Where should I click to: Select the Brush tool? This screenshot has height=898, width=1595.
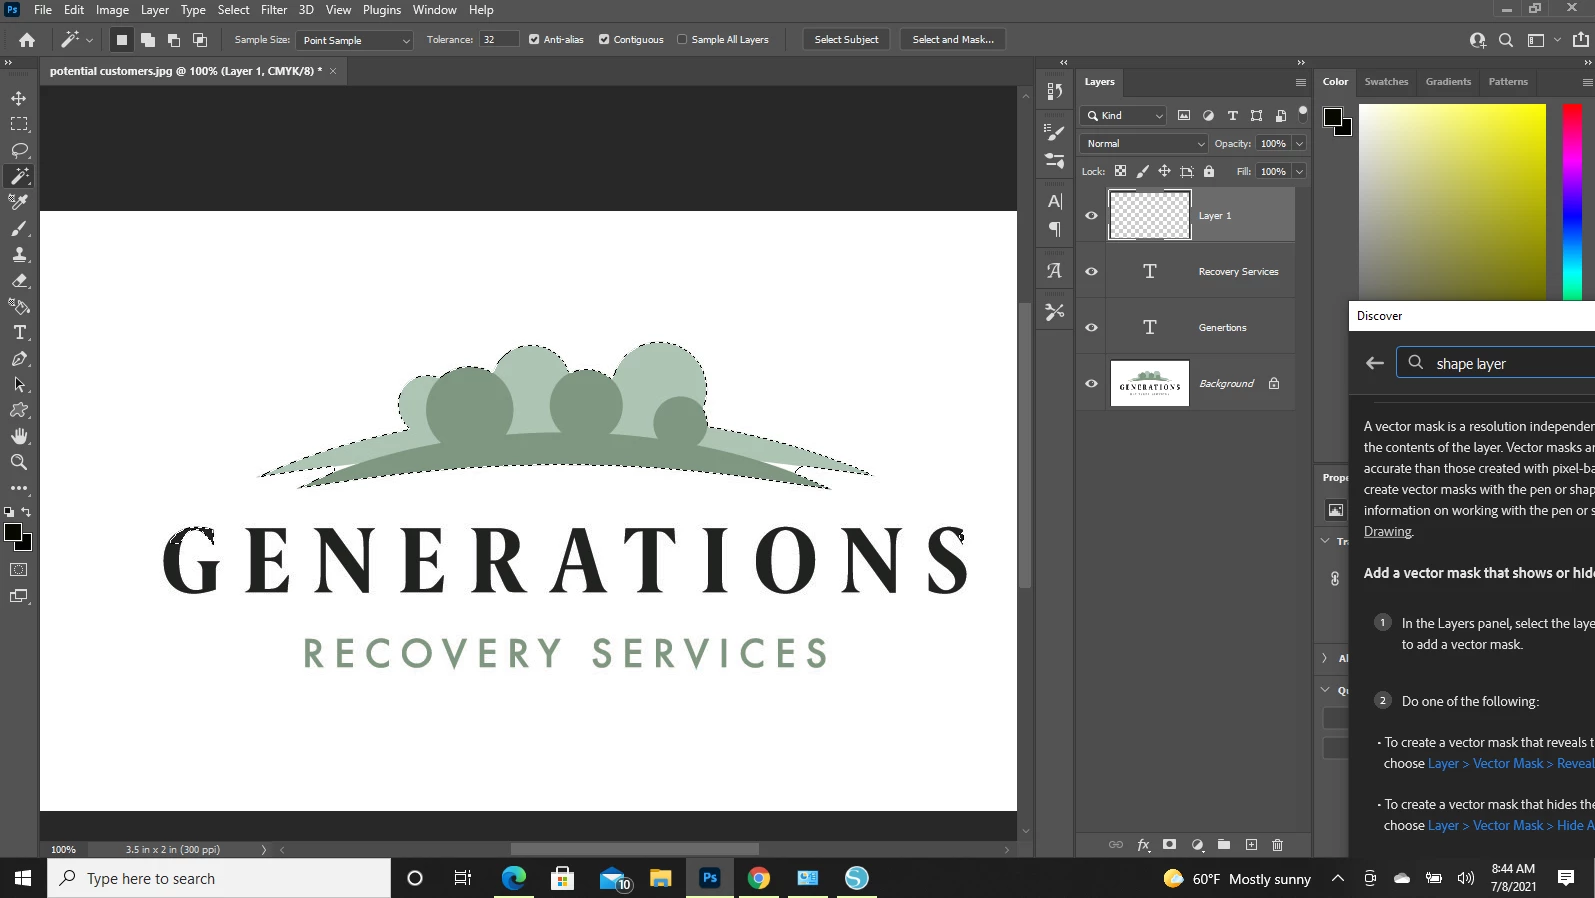coord(19,228)
